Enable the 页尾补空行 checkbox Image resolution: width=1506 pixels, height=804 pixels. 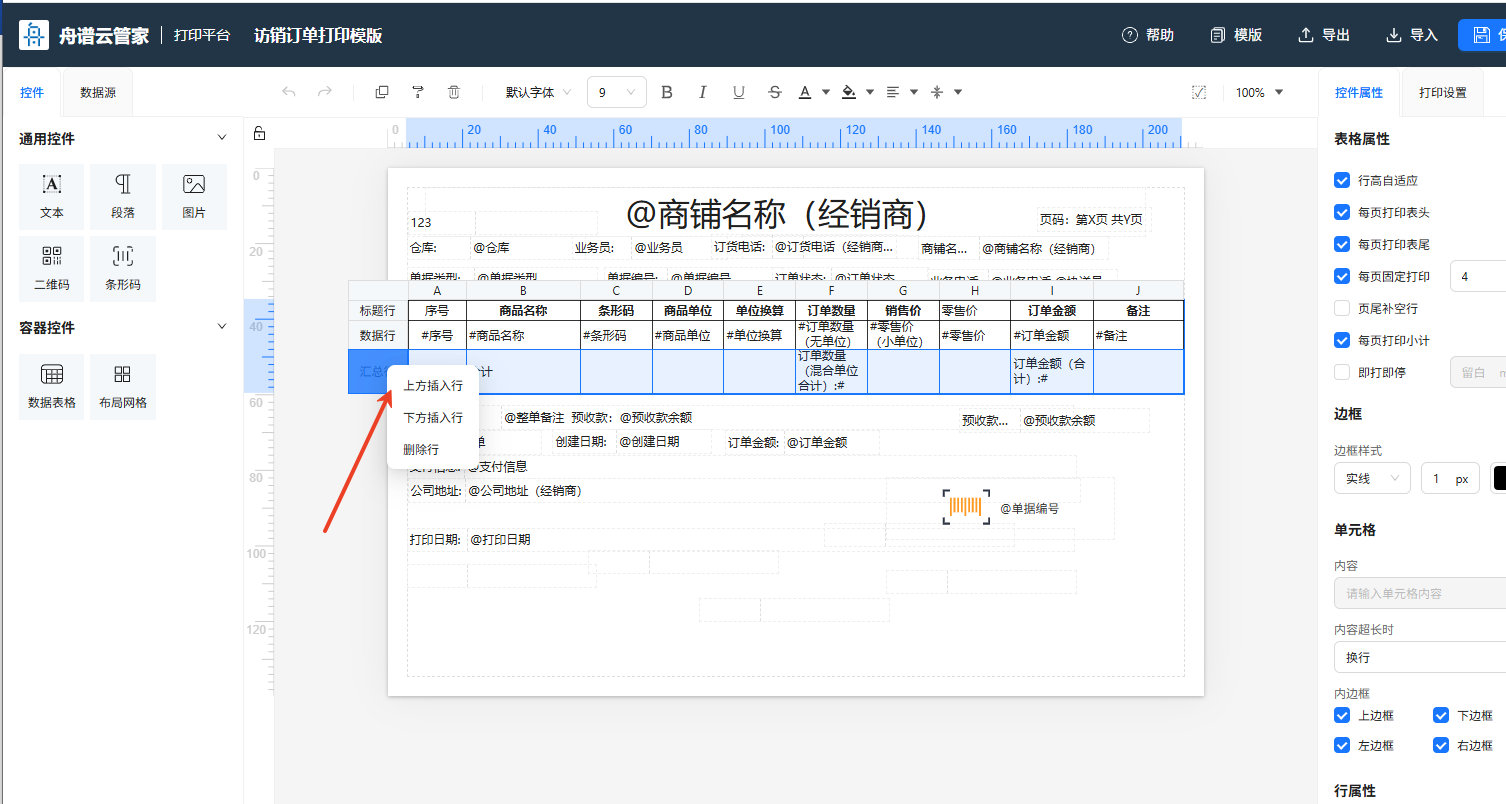click(1342, 309)
